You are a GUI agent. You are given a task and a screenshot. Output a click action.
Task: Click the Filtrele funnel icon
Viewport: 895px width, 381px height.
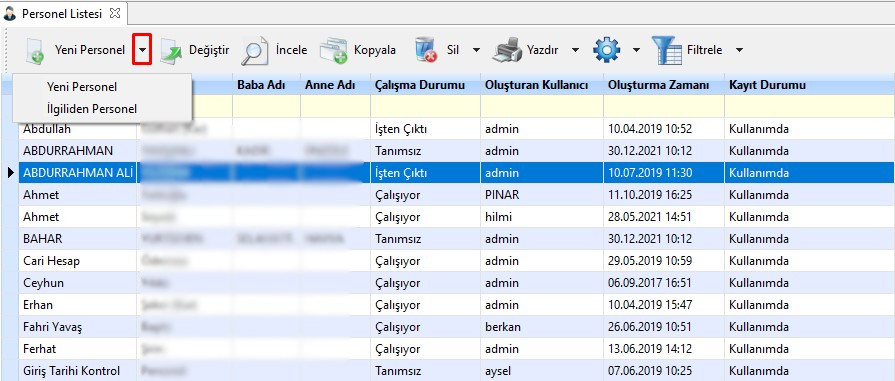coord(666,50)
